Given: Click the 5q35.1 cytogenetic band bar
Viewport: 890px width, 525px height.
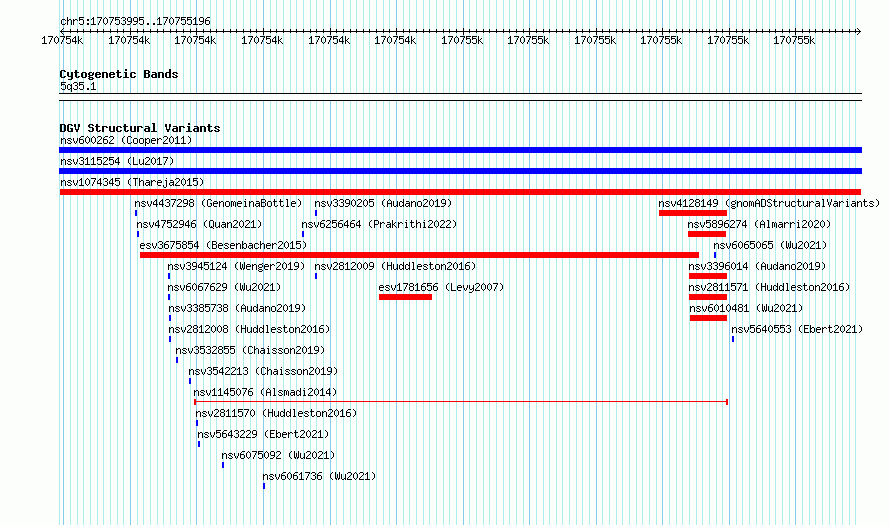Looking at the screenshot, I should tap(460, 97).
